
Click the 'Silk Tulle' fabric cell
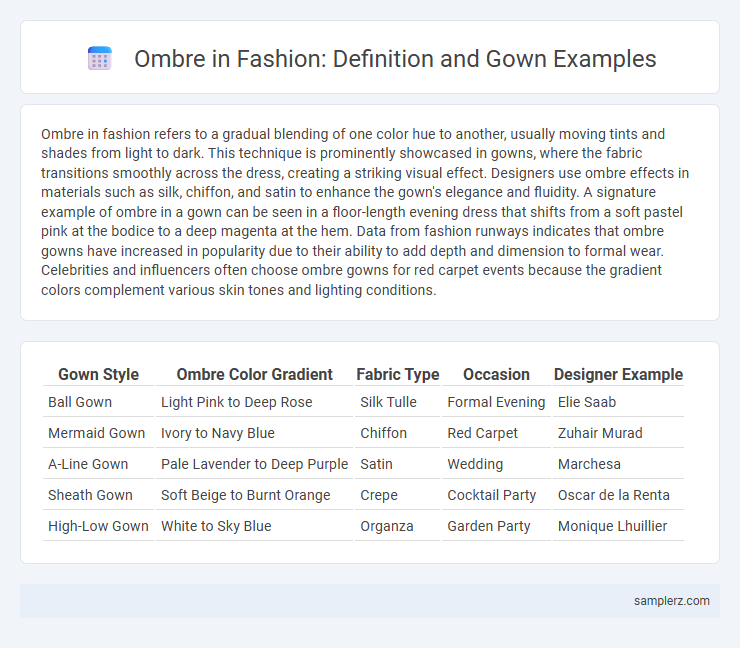coord(397,402)
